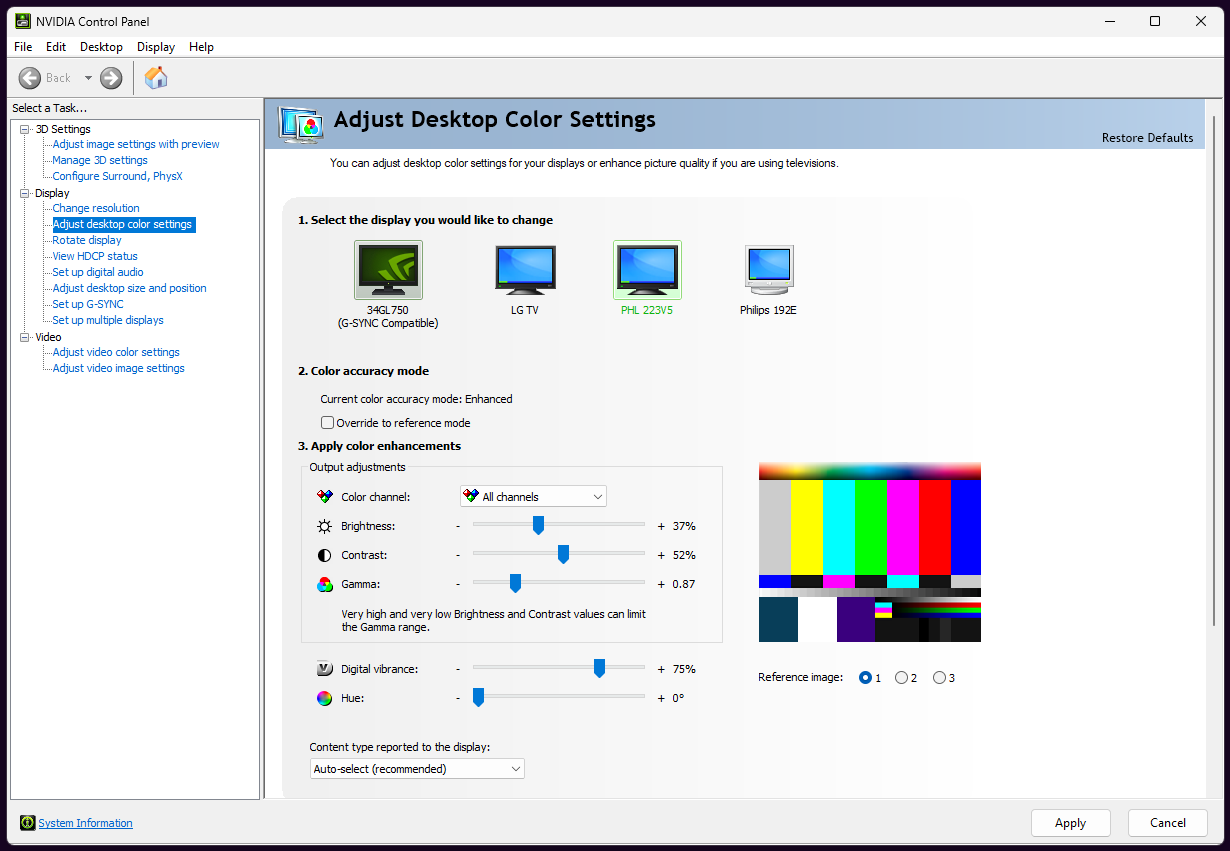Select the Brightness sun icon
Image resolution: width=1230 pixels, height=851 pixels.
(324, 525)
